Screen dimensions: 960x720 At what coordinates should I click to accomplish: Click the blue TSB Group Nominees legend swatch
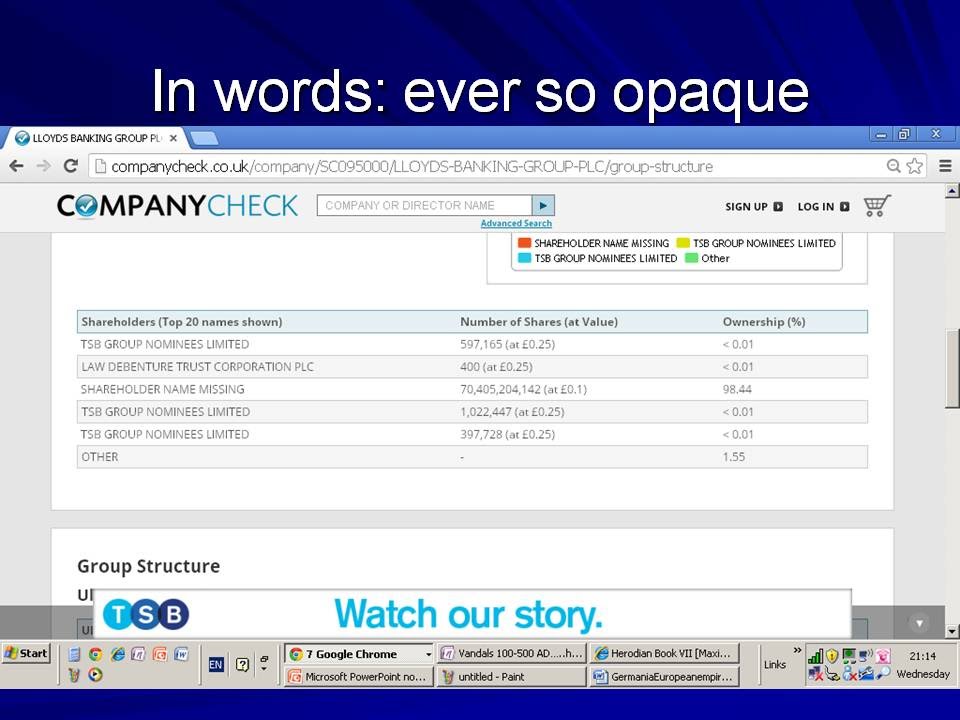click(525, 258)
